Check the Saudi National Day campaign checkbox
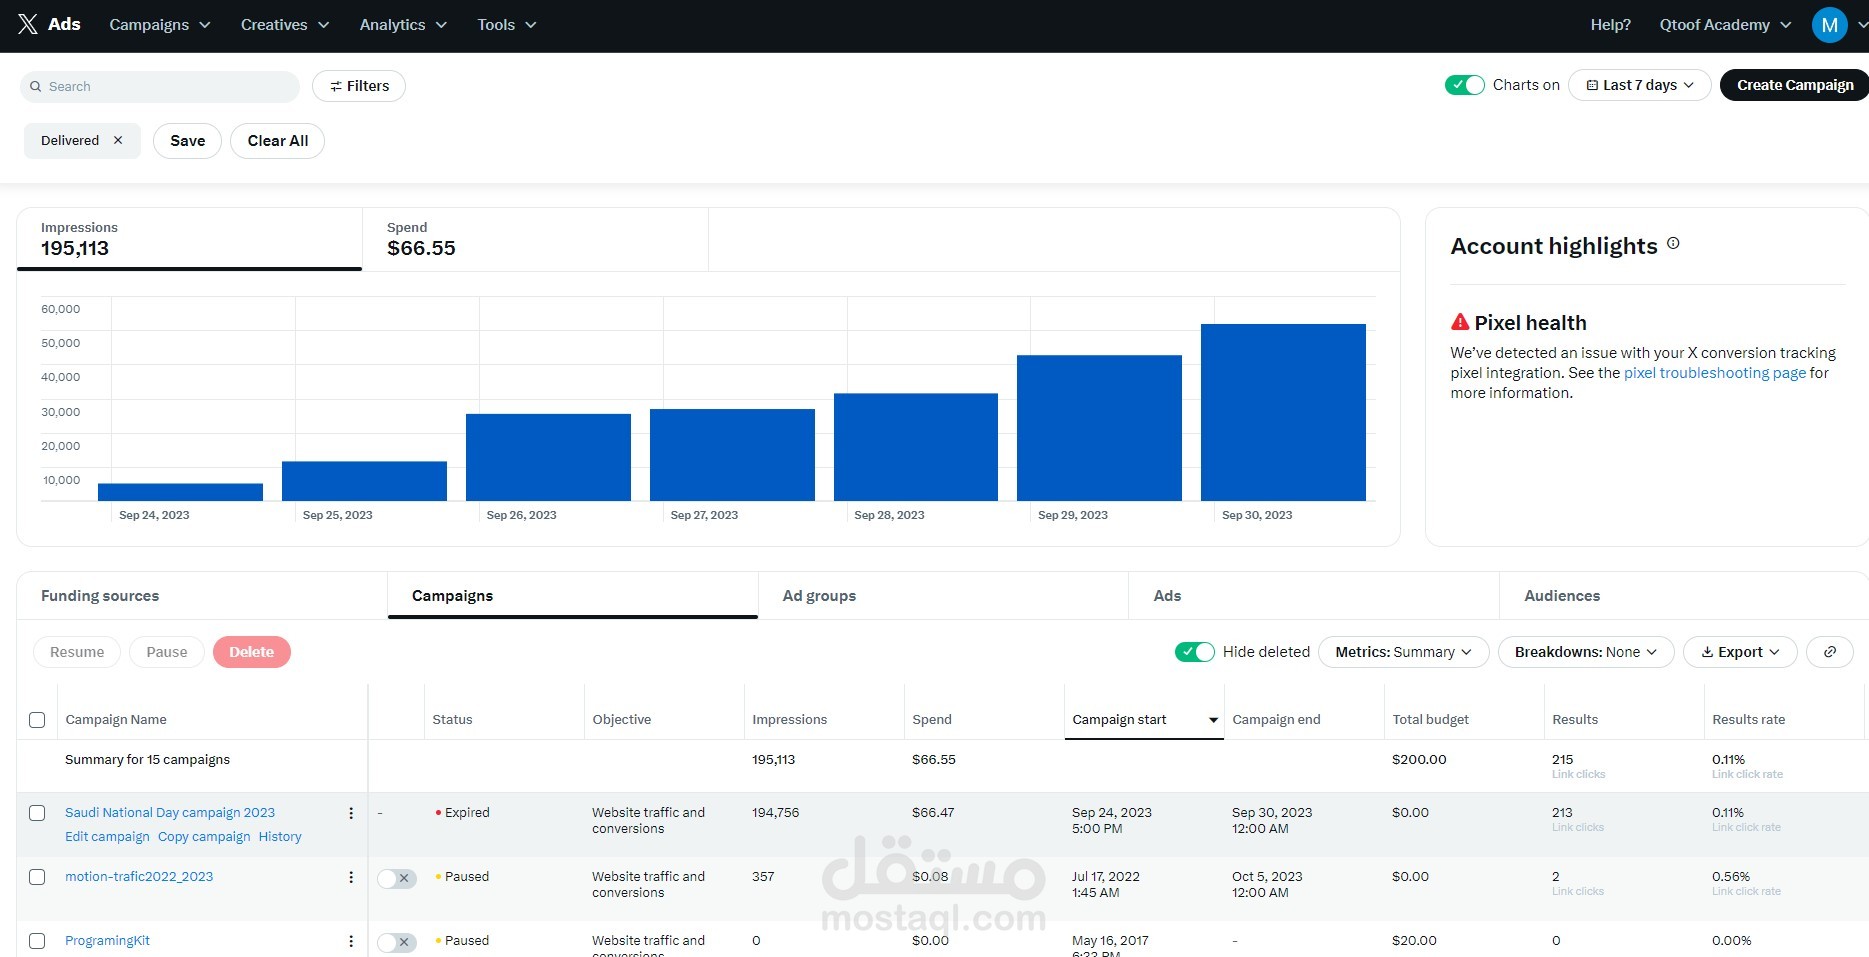This screenshot has height=957, width=1869. click(37, 813)
